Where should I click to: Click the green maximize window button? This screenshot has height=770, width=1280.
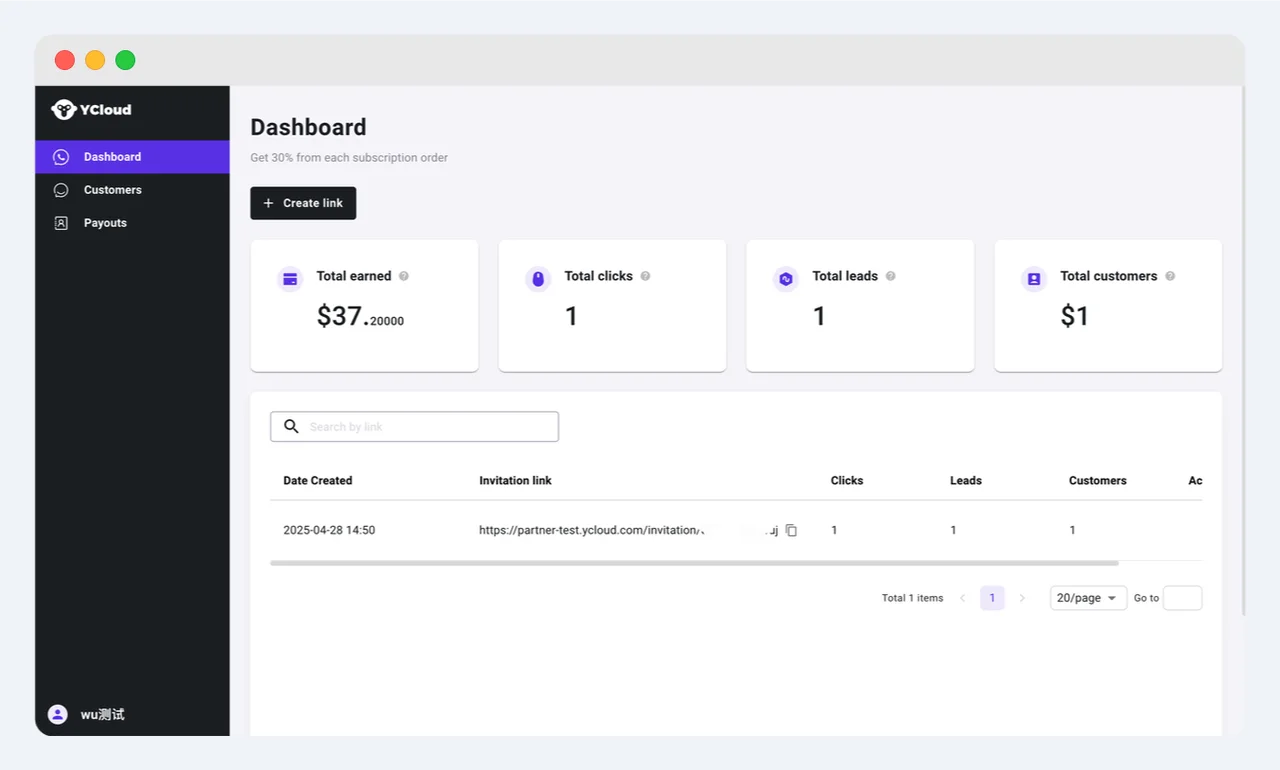[125, 60]
